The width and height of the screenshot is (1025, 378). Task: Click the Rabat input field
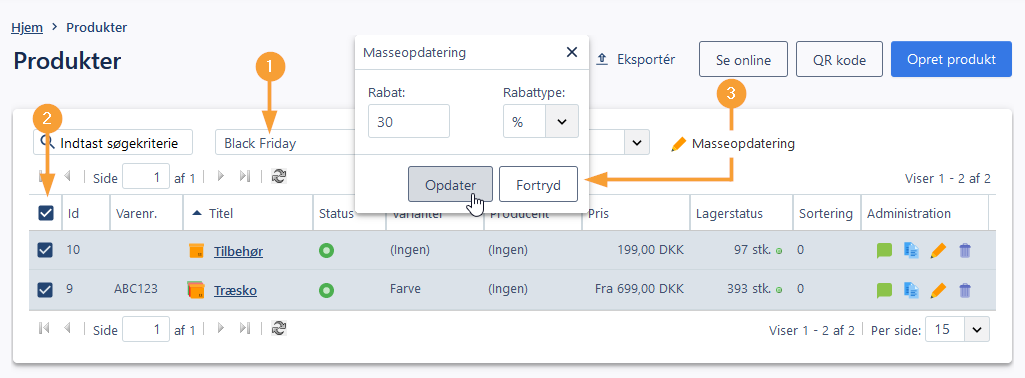coord(409,122)
